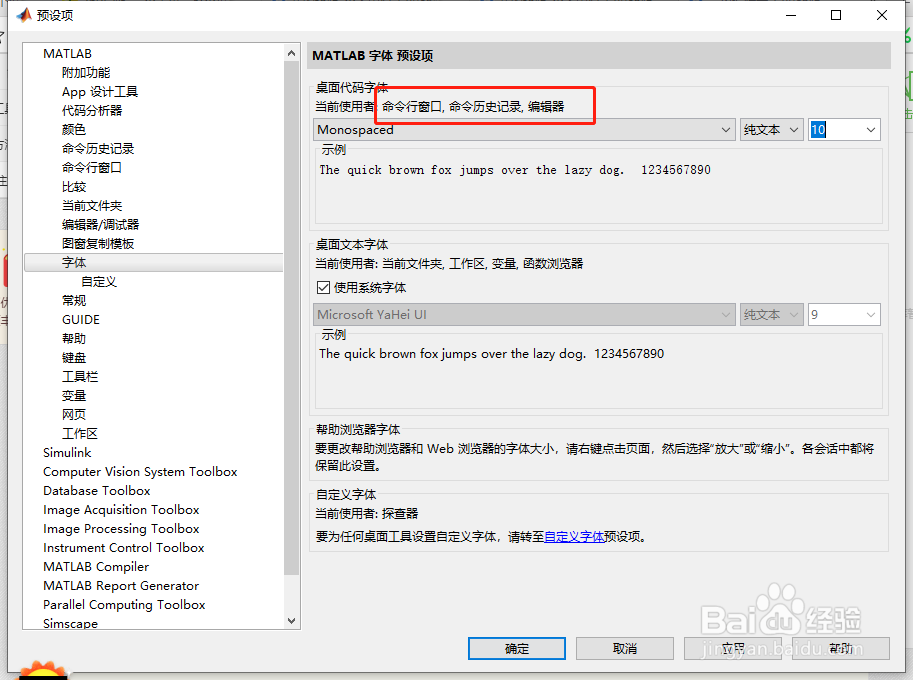Open 工作区 preferences
Screen dimensions: 913x680
coord(80,434)
